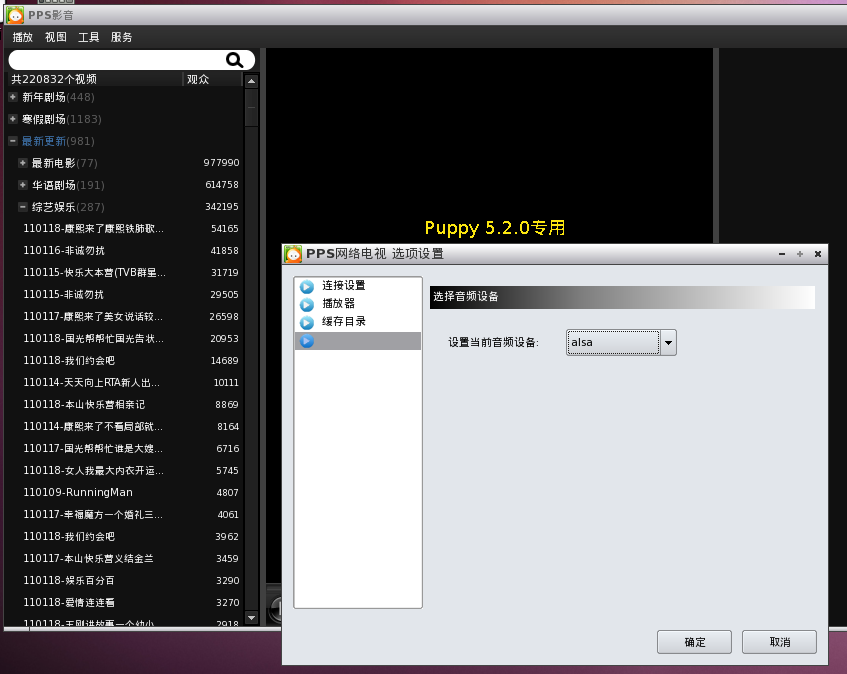The image size is (847, 674).
Task: Click the 共220832个视频 column header
Action: [x=95, y=79]
